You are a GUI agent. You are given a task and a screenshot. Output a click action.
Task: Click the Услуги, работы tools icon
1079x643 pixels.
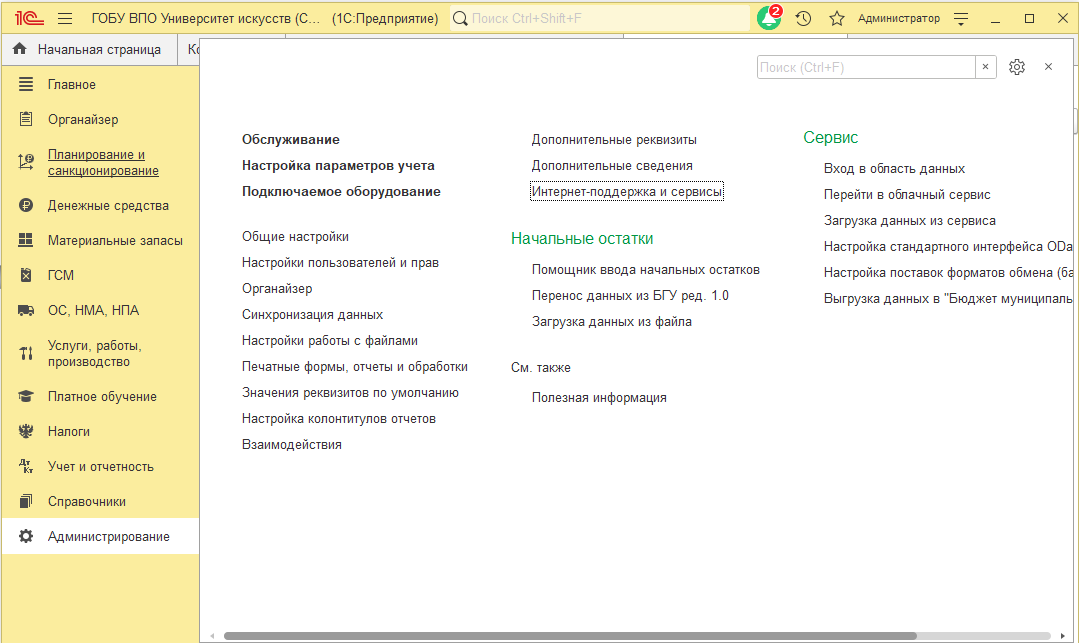point(25,353)
